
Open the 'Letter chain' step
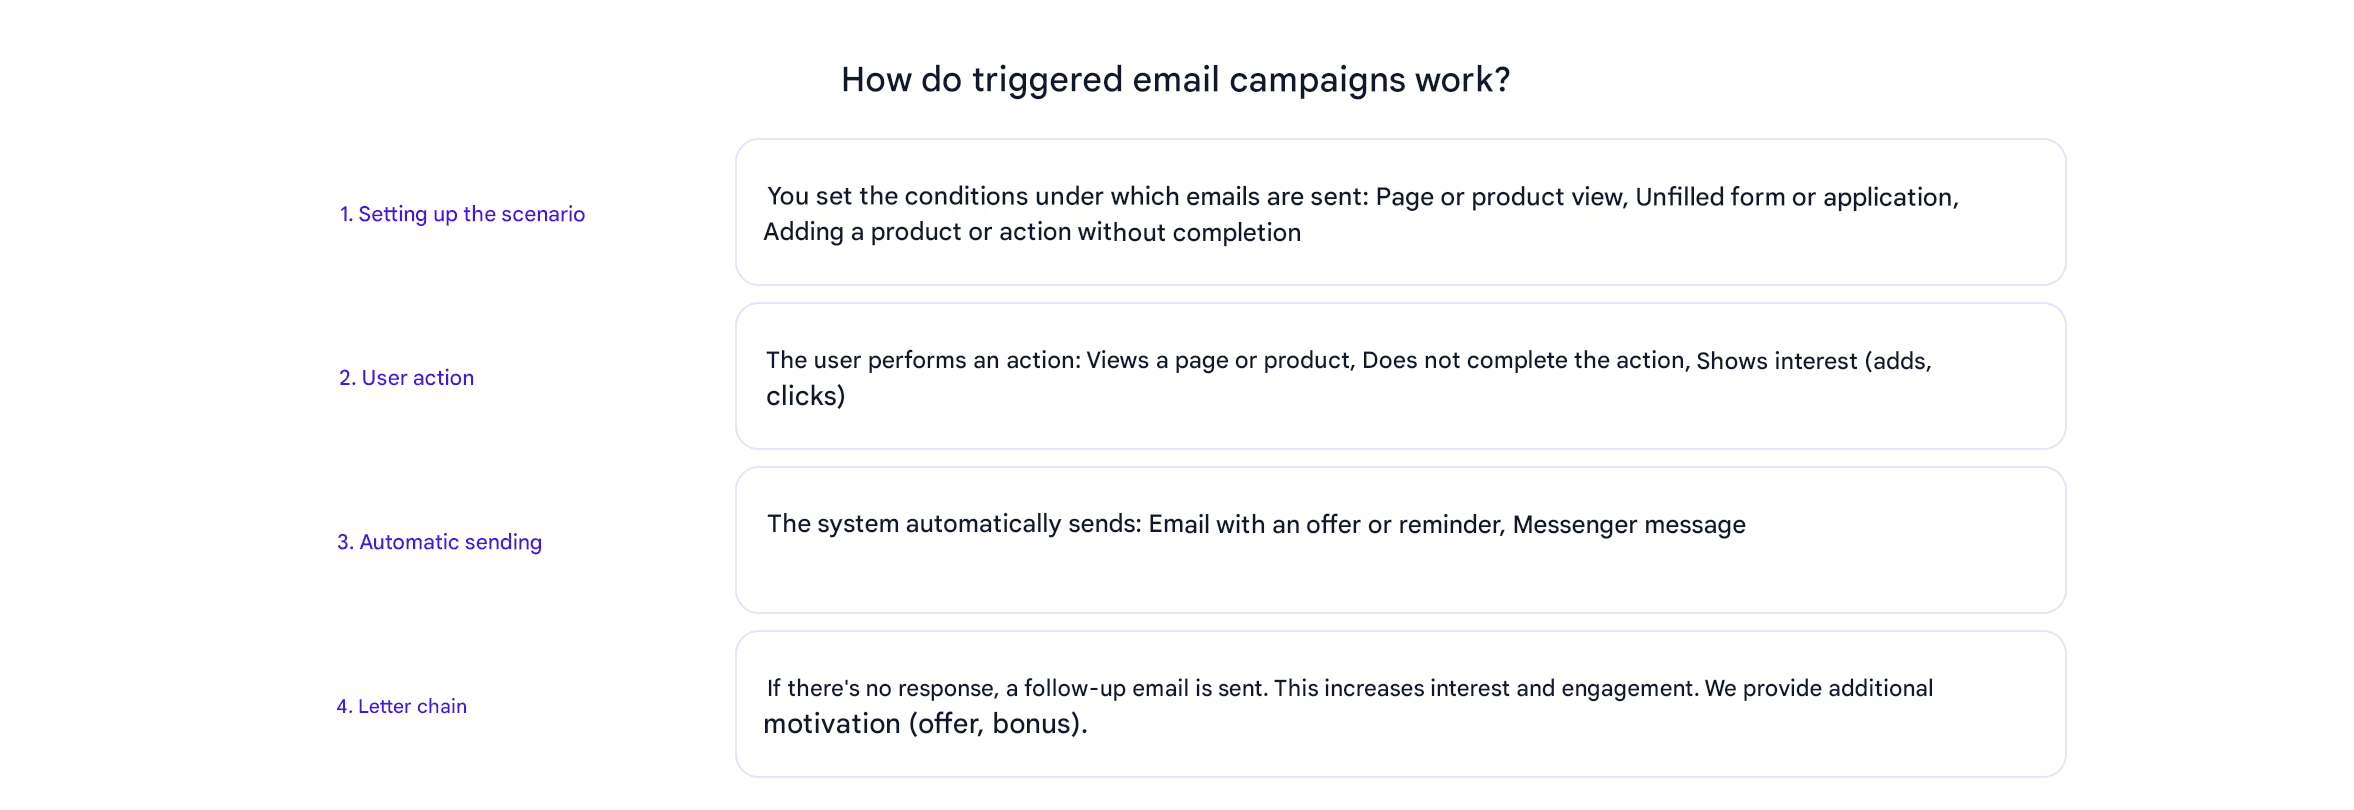pyautogui.click(x=401, y=706)
